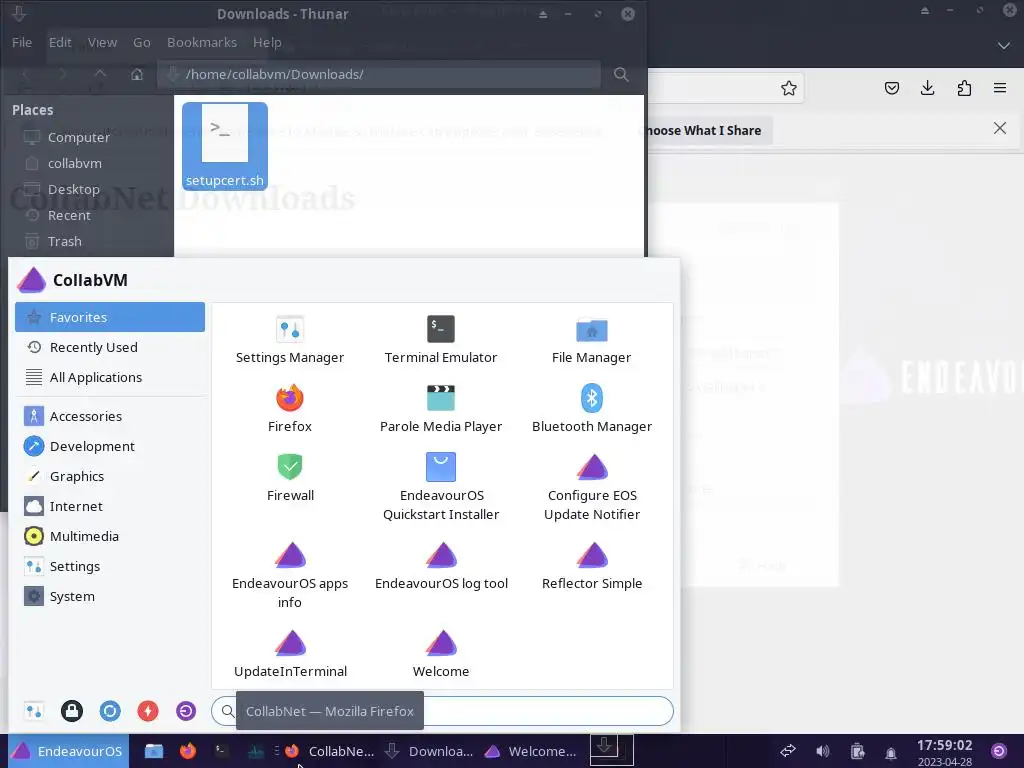The image size is (1024, 768).
Task: Open the Multimedia category
Action: click(x=110, y=536)
